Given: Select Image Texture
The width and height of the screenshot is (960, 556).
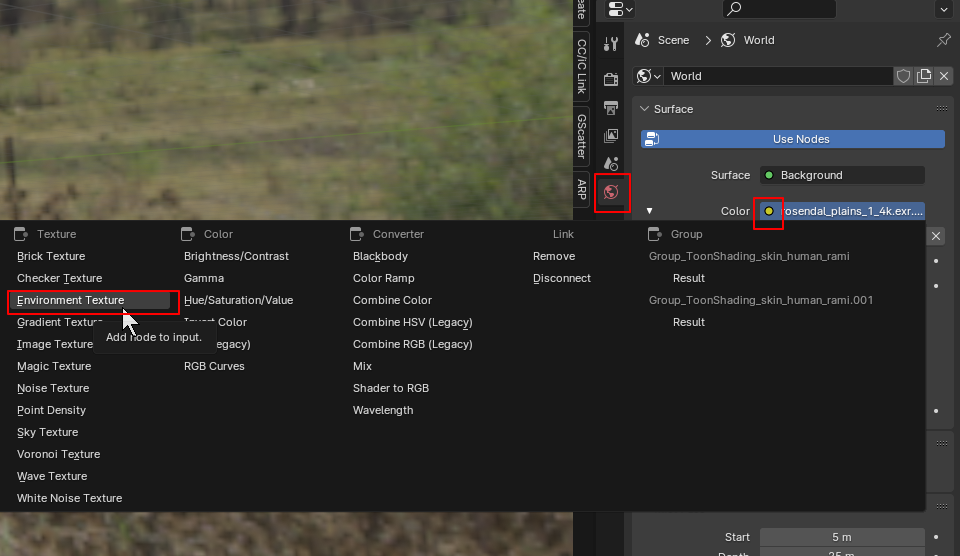Looking at the screenshot, I should 54,344.
